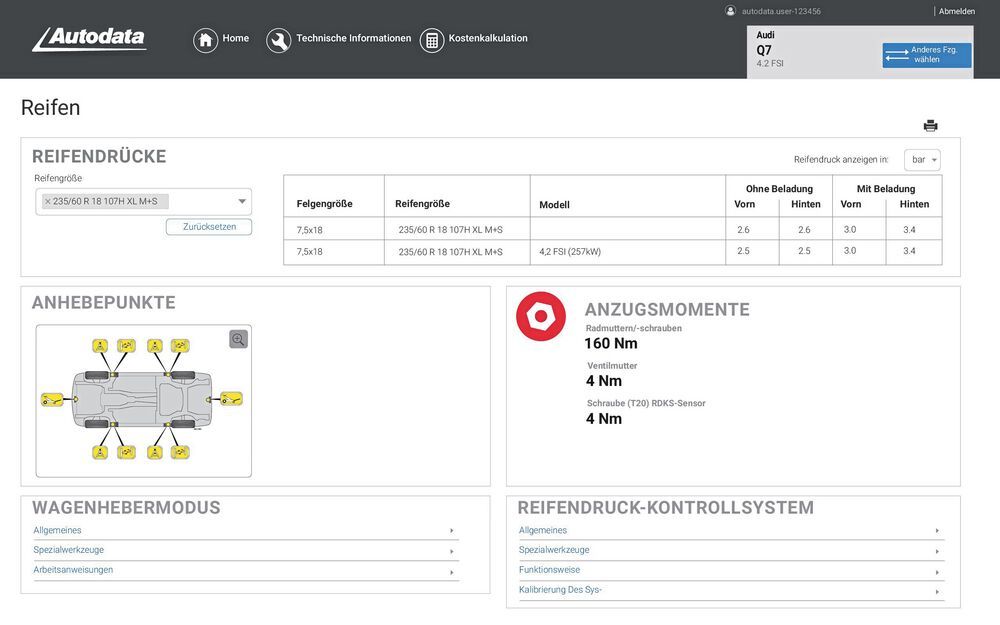Viewport: 1000px width, 625px height.
Task: Click the Zurücksetzen button
Action: [x=209, y=227]
